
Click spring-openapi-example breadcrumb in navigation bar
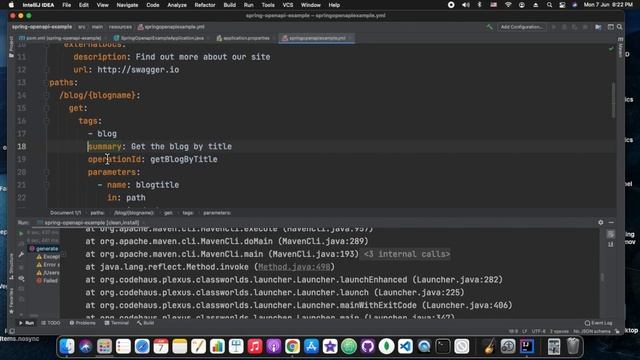pos(42,27)
